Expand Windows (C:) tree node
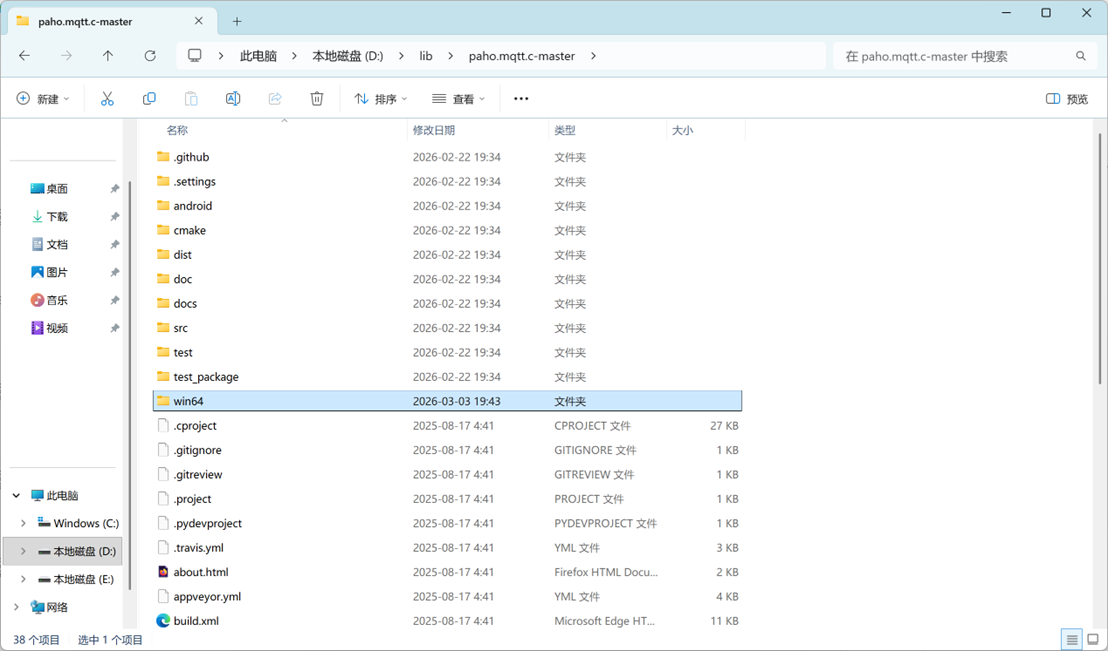The height and width of the screenshot is (651, 1108). click(x=23, y=523)
